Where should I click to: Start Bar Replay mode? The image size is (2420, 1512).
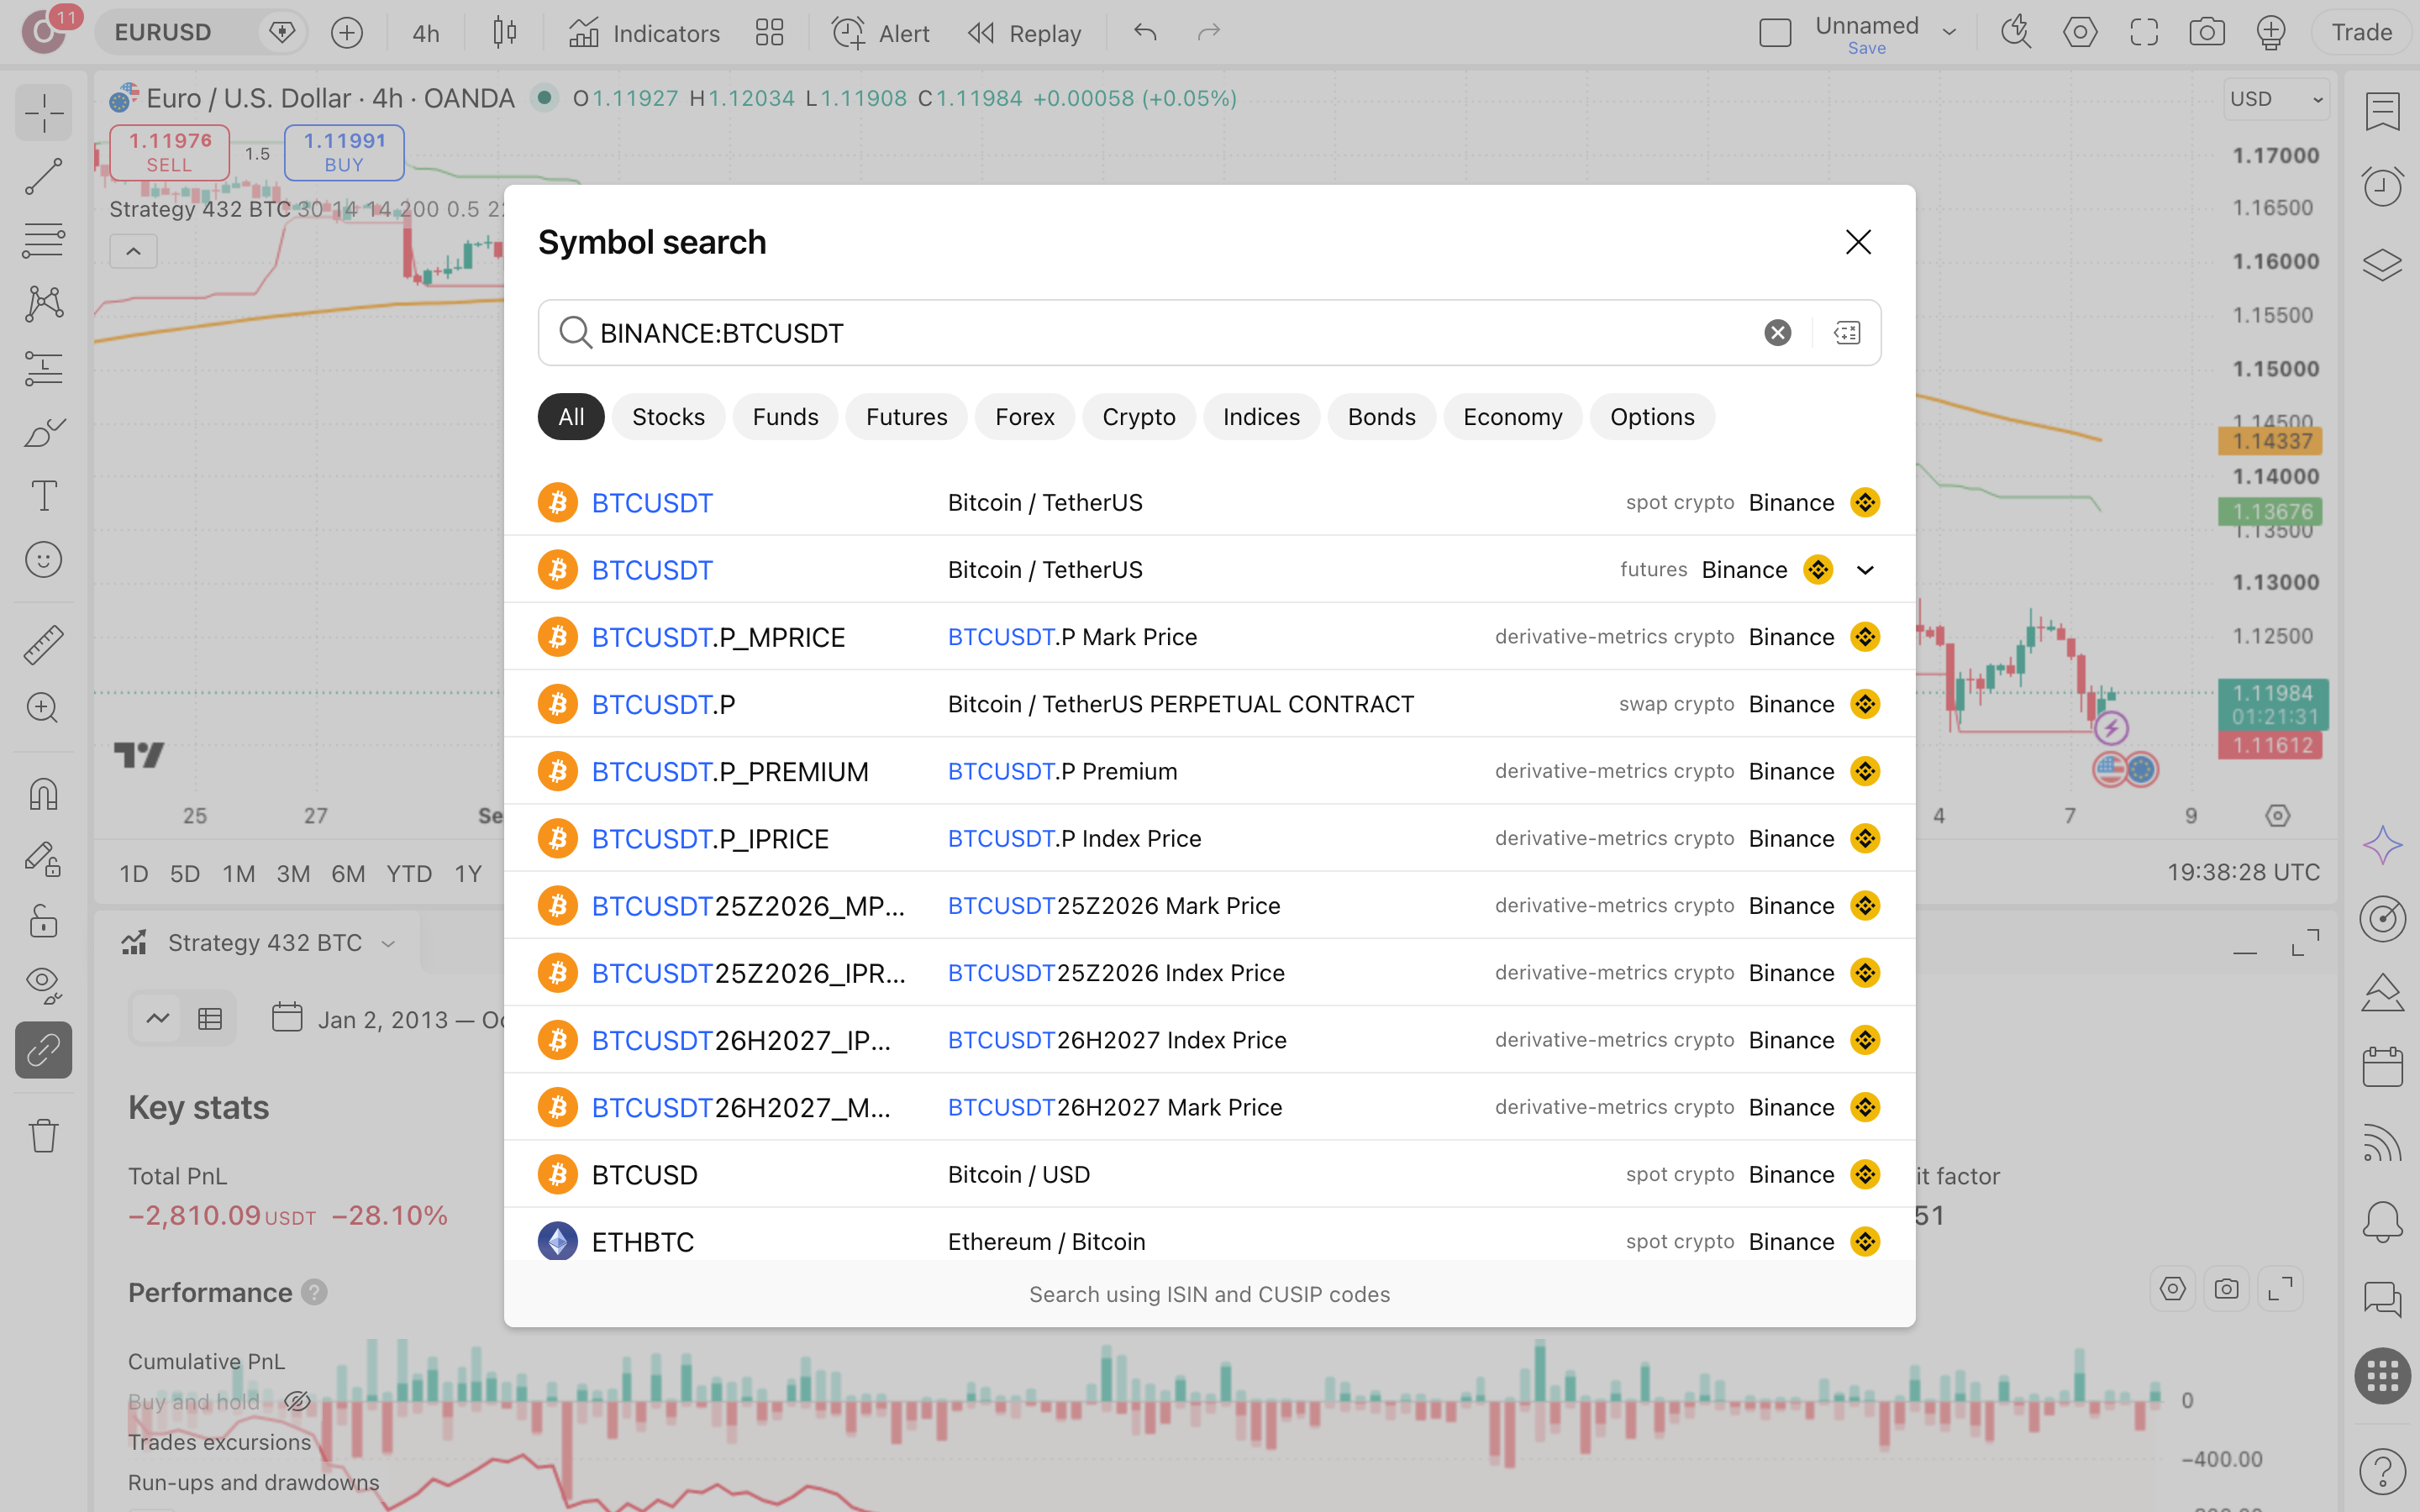1025,33
